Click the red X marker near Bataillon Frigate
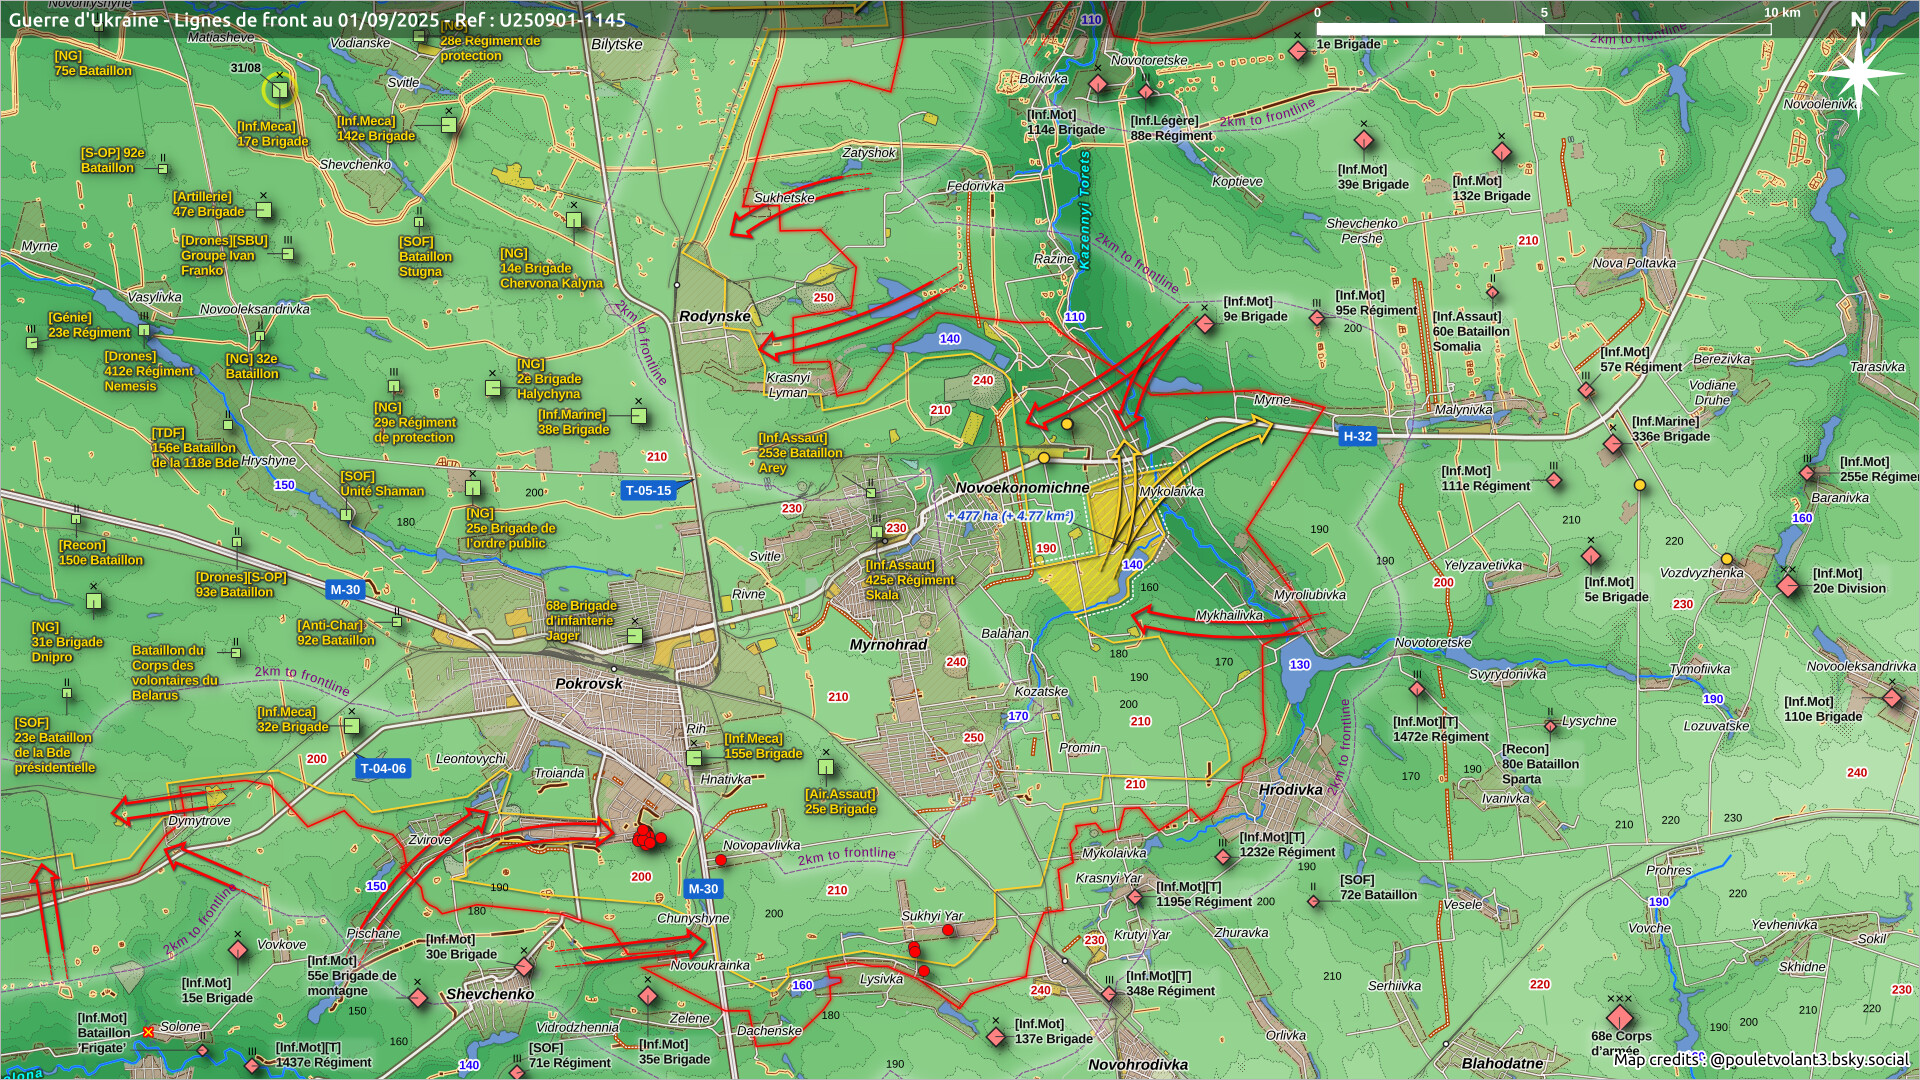 click(x=148, y=1031)
